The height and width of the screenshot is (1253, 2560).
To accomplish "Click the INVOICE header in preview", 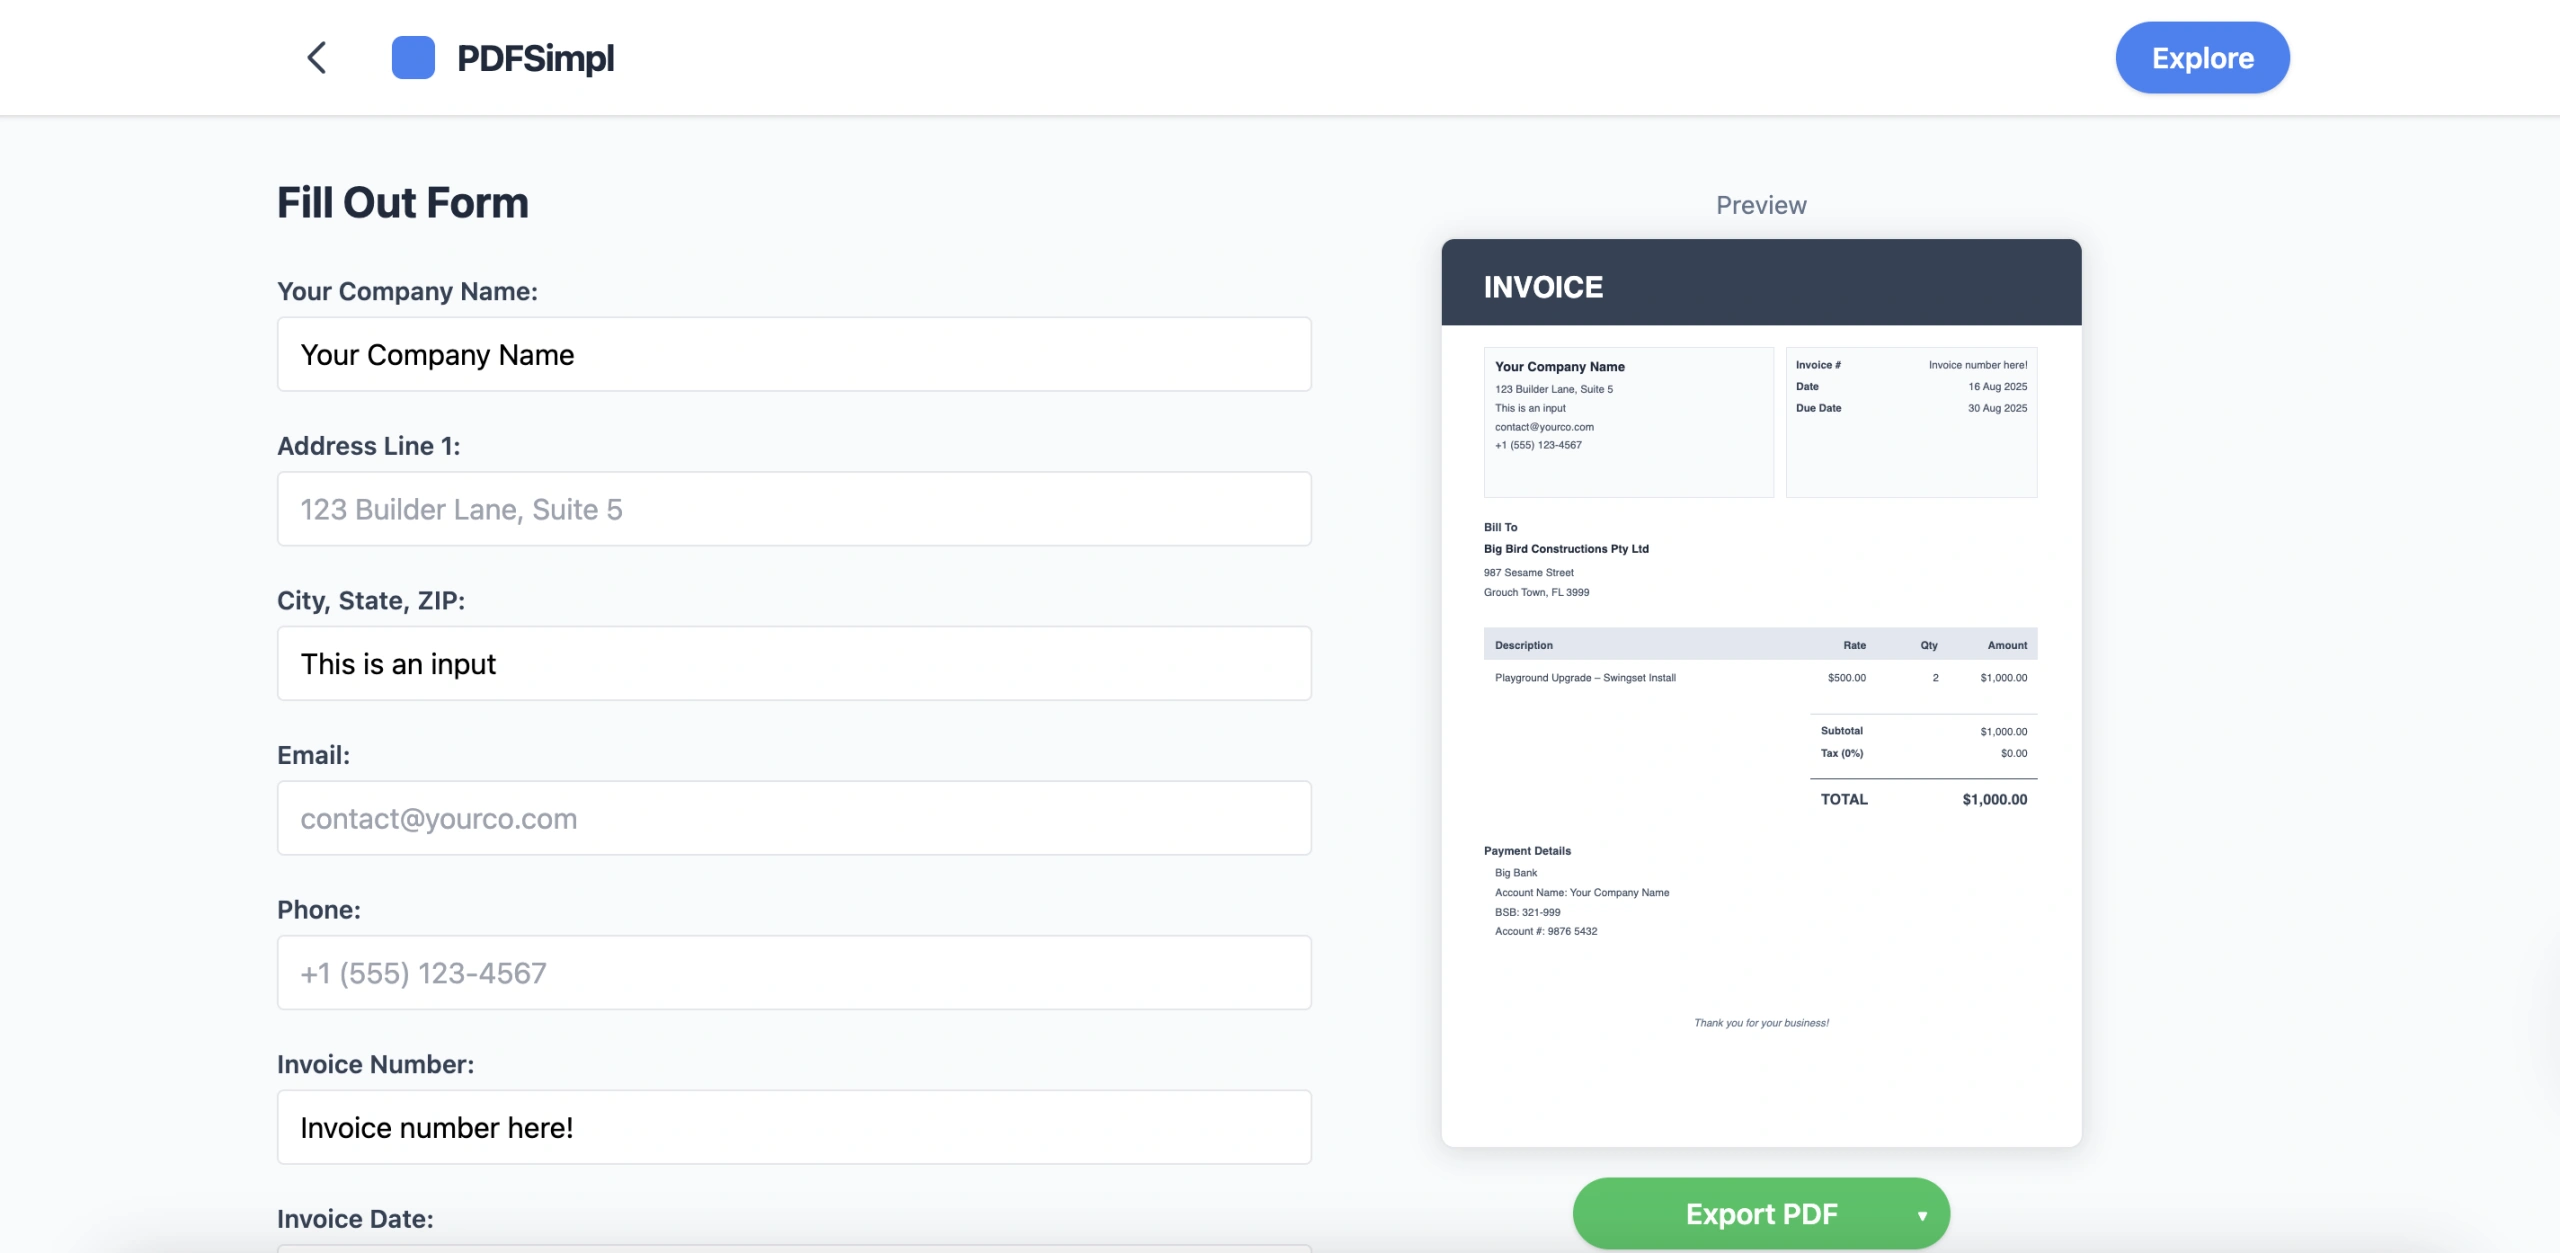I will point(1542,287).
